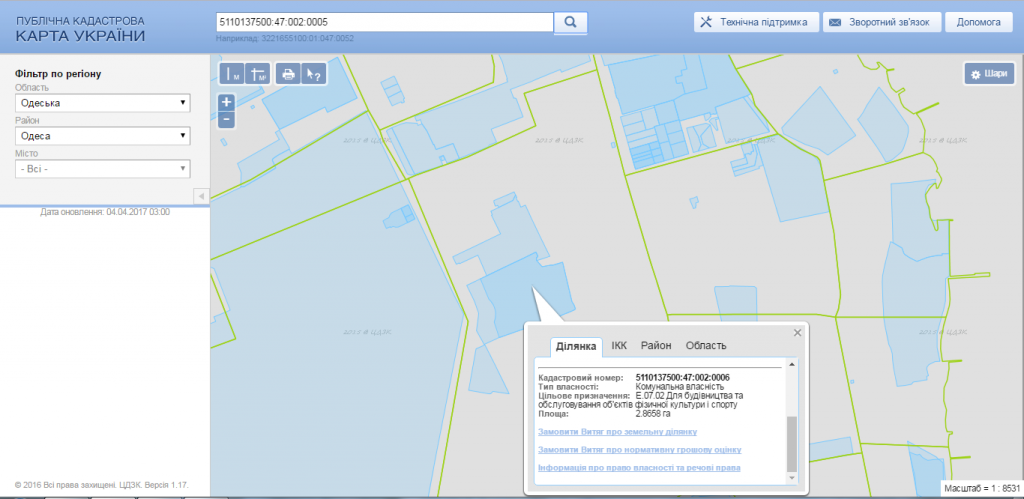The height and width of the screenshot is (499, 1024).
Task: Open the Шари layers panel
Action: point(988,74)
